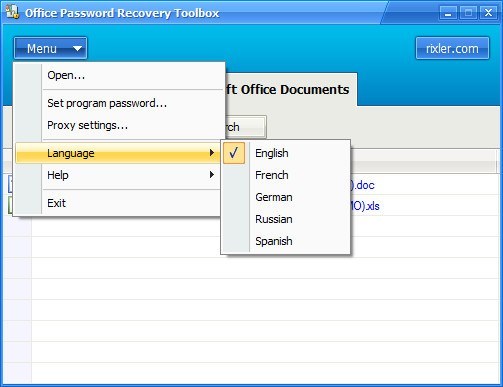The image size is (503, 387).
Task: Switch interface language to German
Action: pos(286,197)
